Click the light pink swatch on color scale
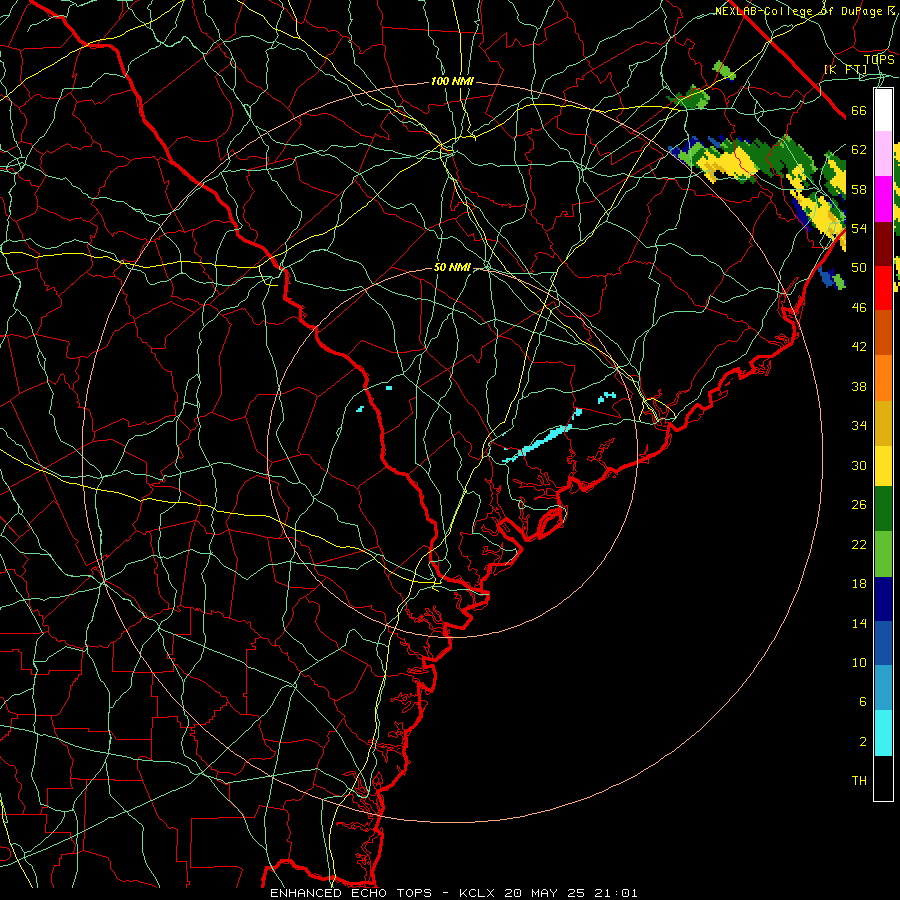The width and height of the screenshot is (900, 900). pos(883,154)
